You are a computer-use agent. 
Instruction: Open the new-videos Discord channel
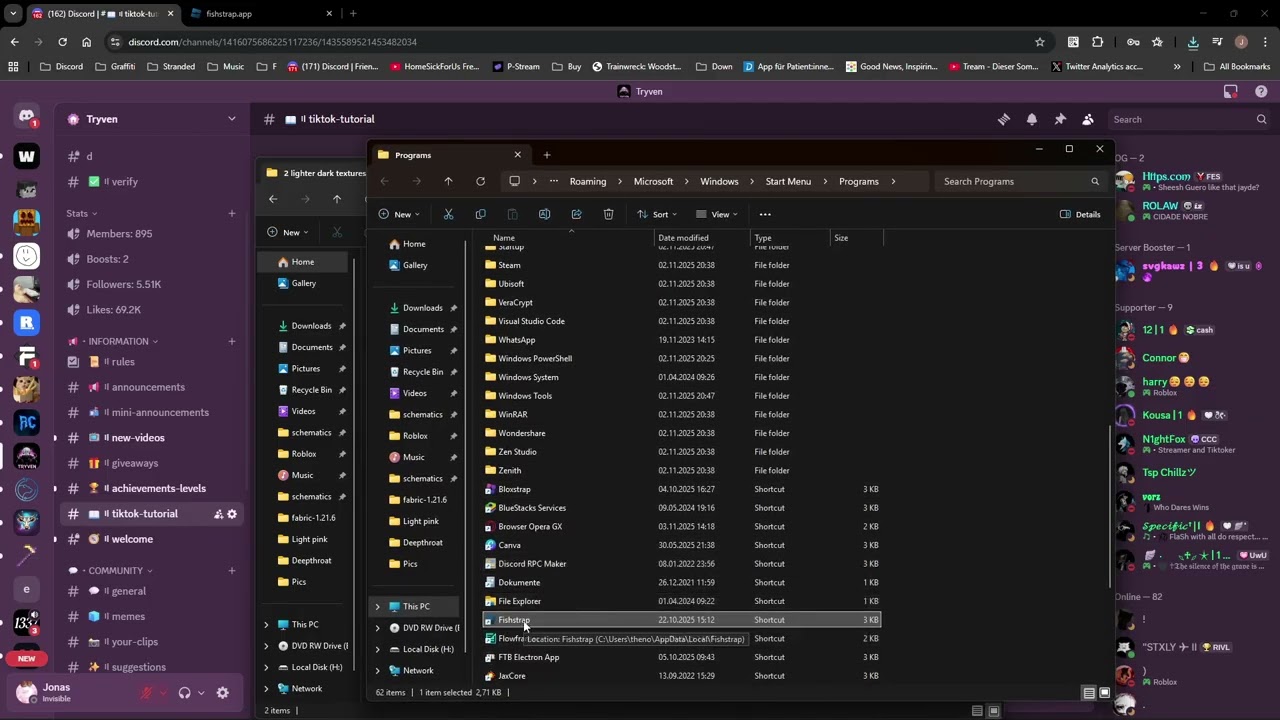152,438
